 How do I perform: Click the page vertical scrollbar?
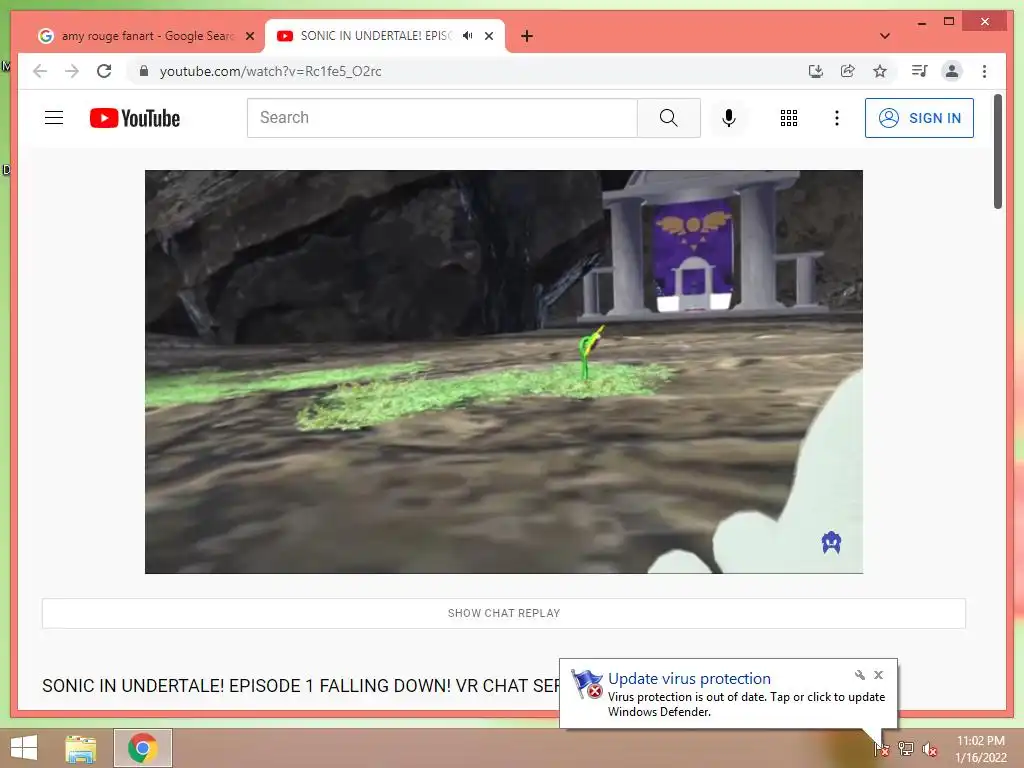click(997, 152)
